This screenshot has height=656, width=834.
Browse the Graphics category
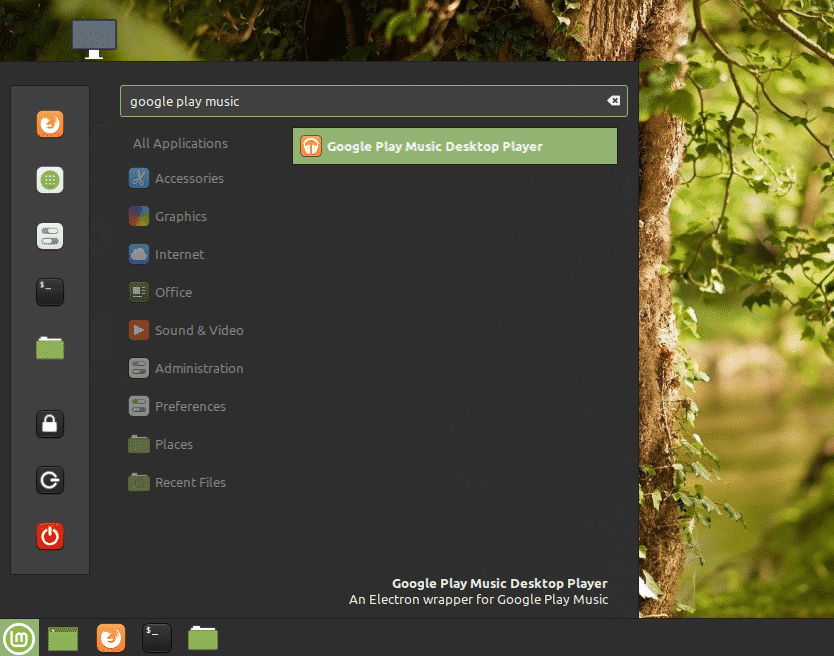(180, 217)
